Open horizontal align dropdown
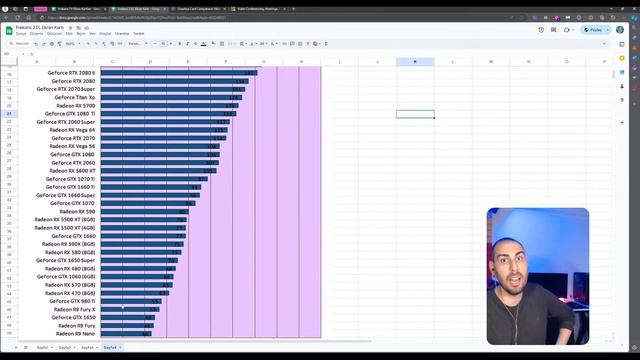This screenshot has width=640, height=360. (x=243, y=44)
